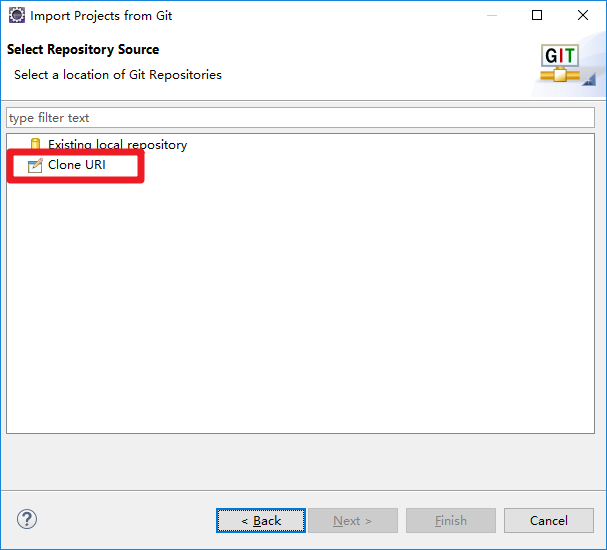Image resolution: width=607 pixels, height=550 pixels.
Task: Close the Import Projects from Git dialog
Action: coord(583,15)
